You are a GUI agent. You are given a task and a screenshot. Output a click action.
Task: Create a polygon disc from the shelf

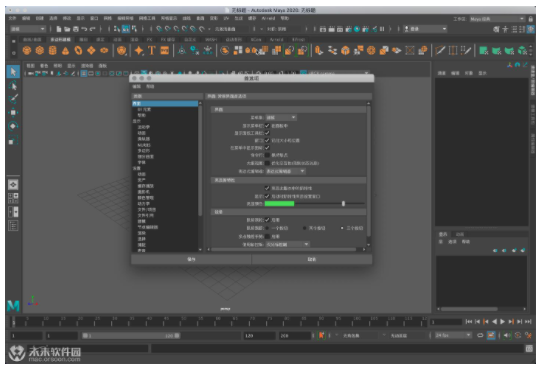(104, 51)
